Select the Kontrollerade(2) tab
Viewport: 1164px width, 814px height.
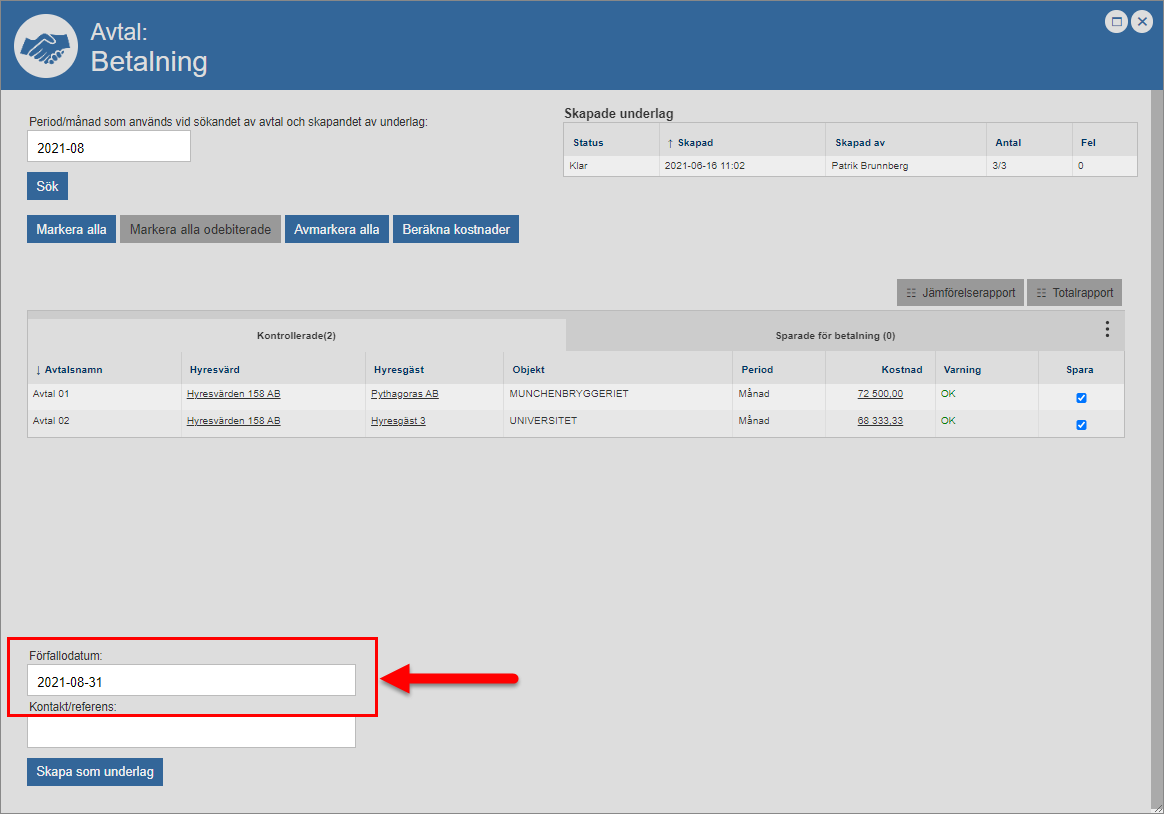296,336
